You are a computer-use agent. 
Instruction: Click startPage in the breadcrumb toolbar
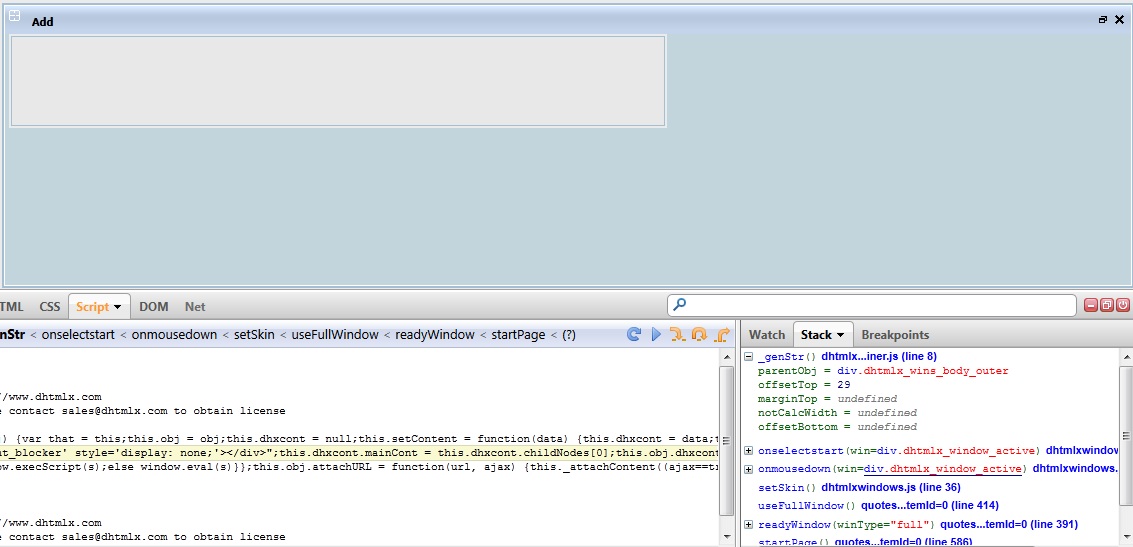tap(518, 335)
